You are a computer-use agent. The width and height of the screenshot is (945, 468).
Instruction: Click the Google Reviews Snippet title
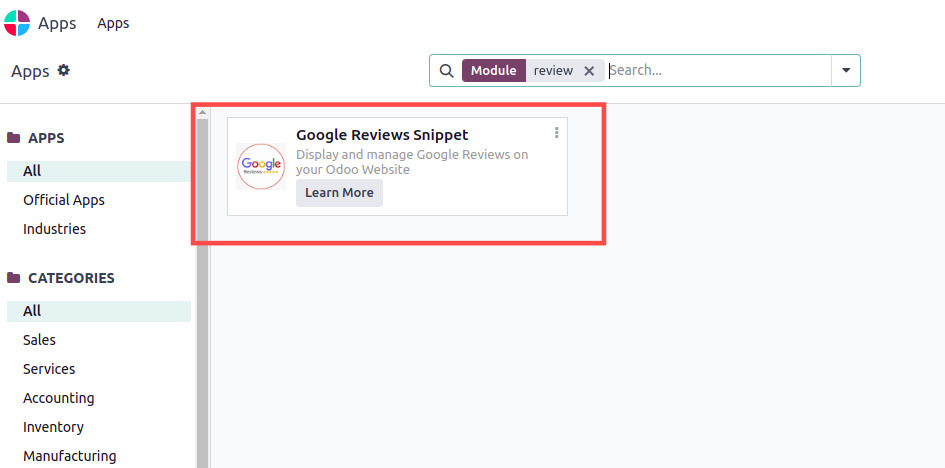pos(382,134)
